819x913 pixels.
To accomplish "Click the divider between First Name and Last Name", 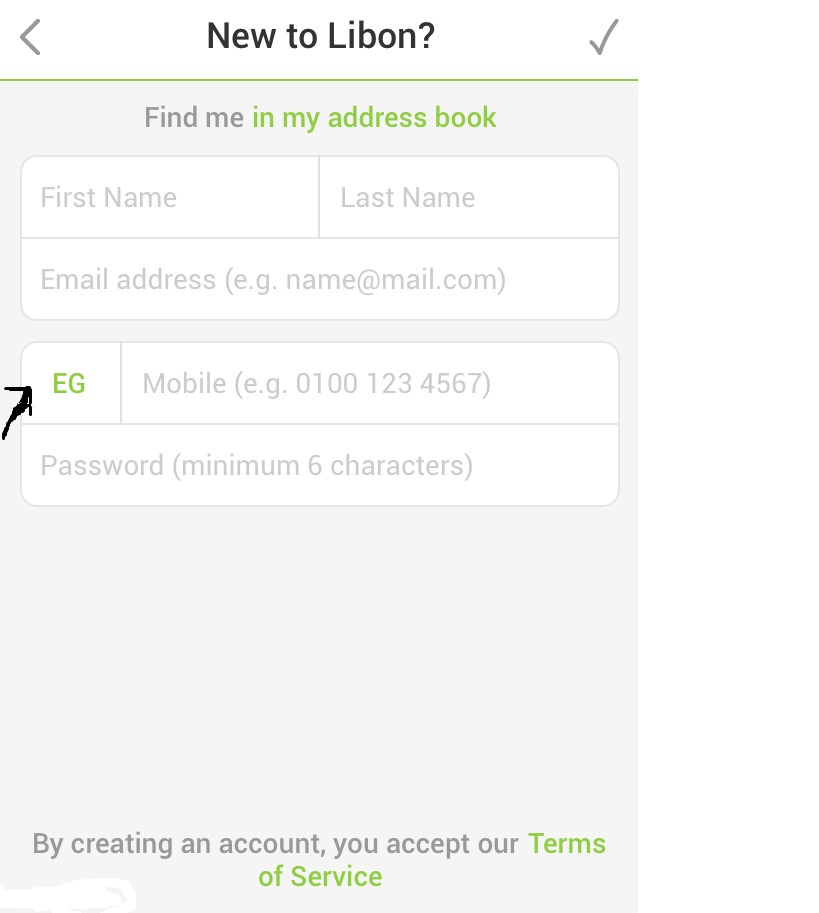I will (x=319, y=198).
